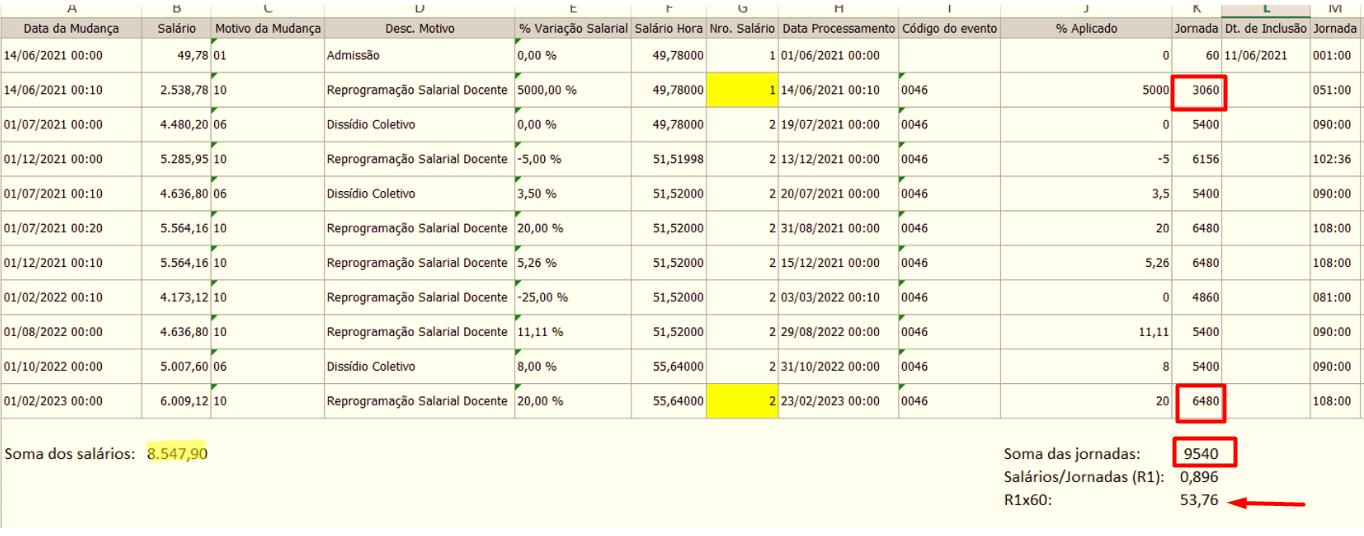The width and height of the screenshot is (1364, 536).
Task: Click the processing date '23/02/2023 00:00'
Action: (838, 401)
